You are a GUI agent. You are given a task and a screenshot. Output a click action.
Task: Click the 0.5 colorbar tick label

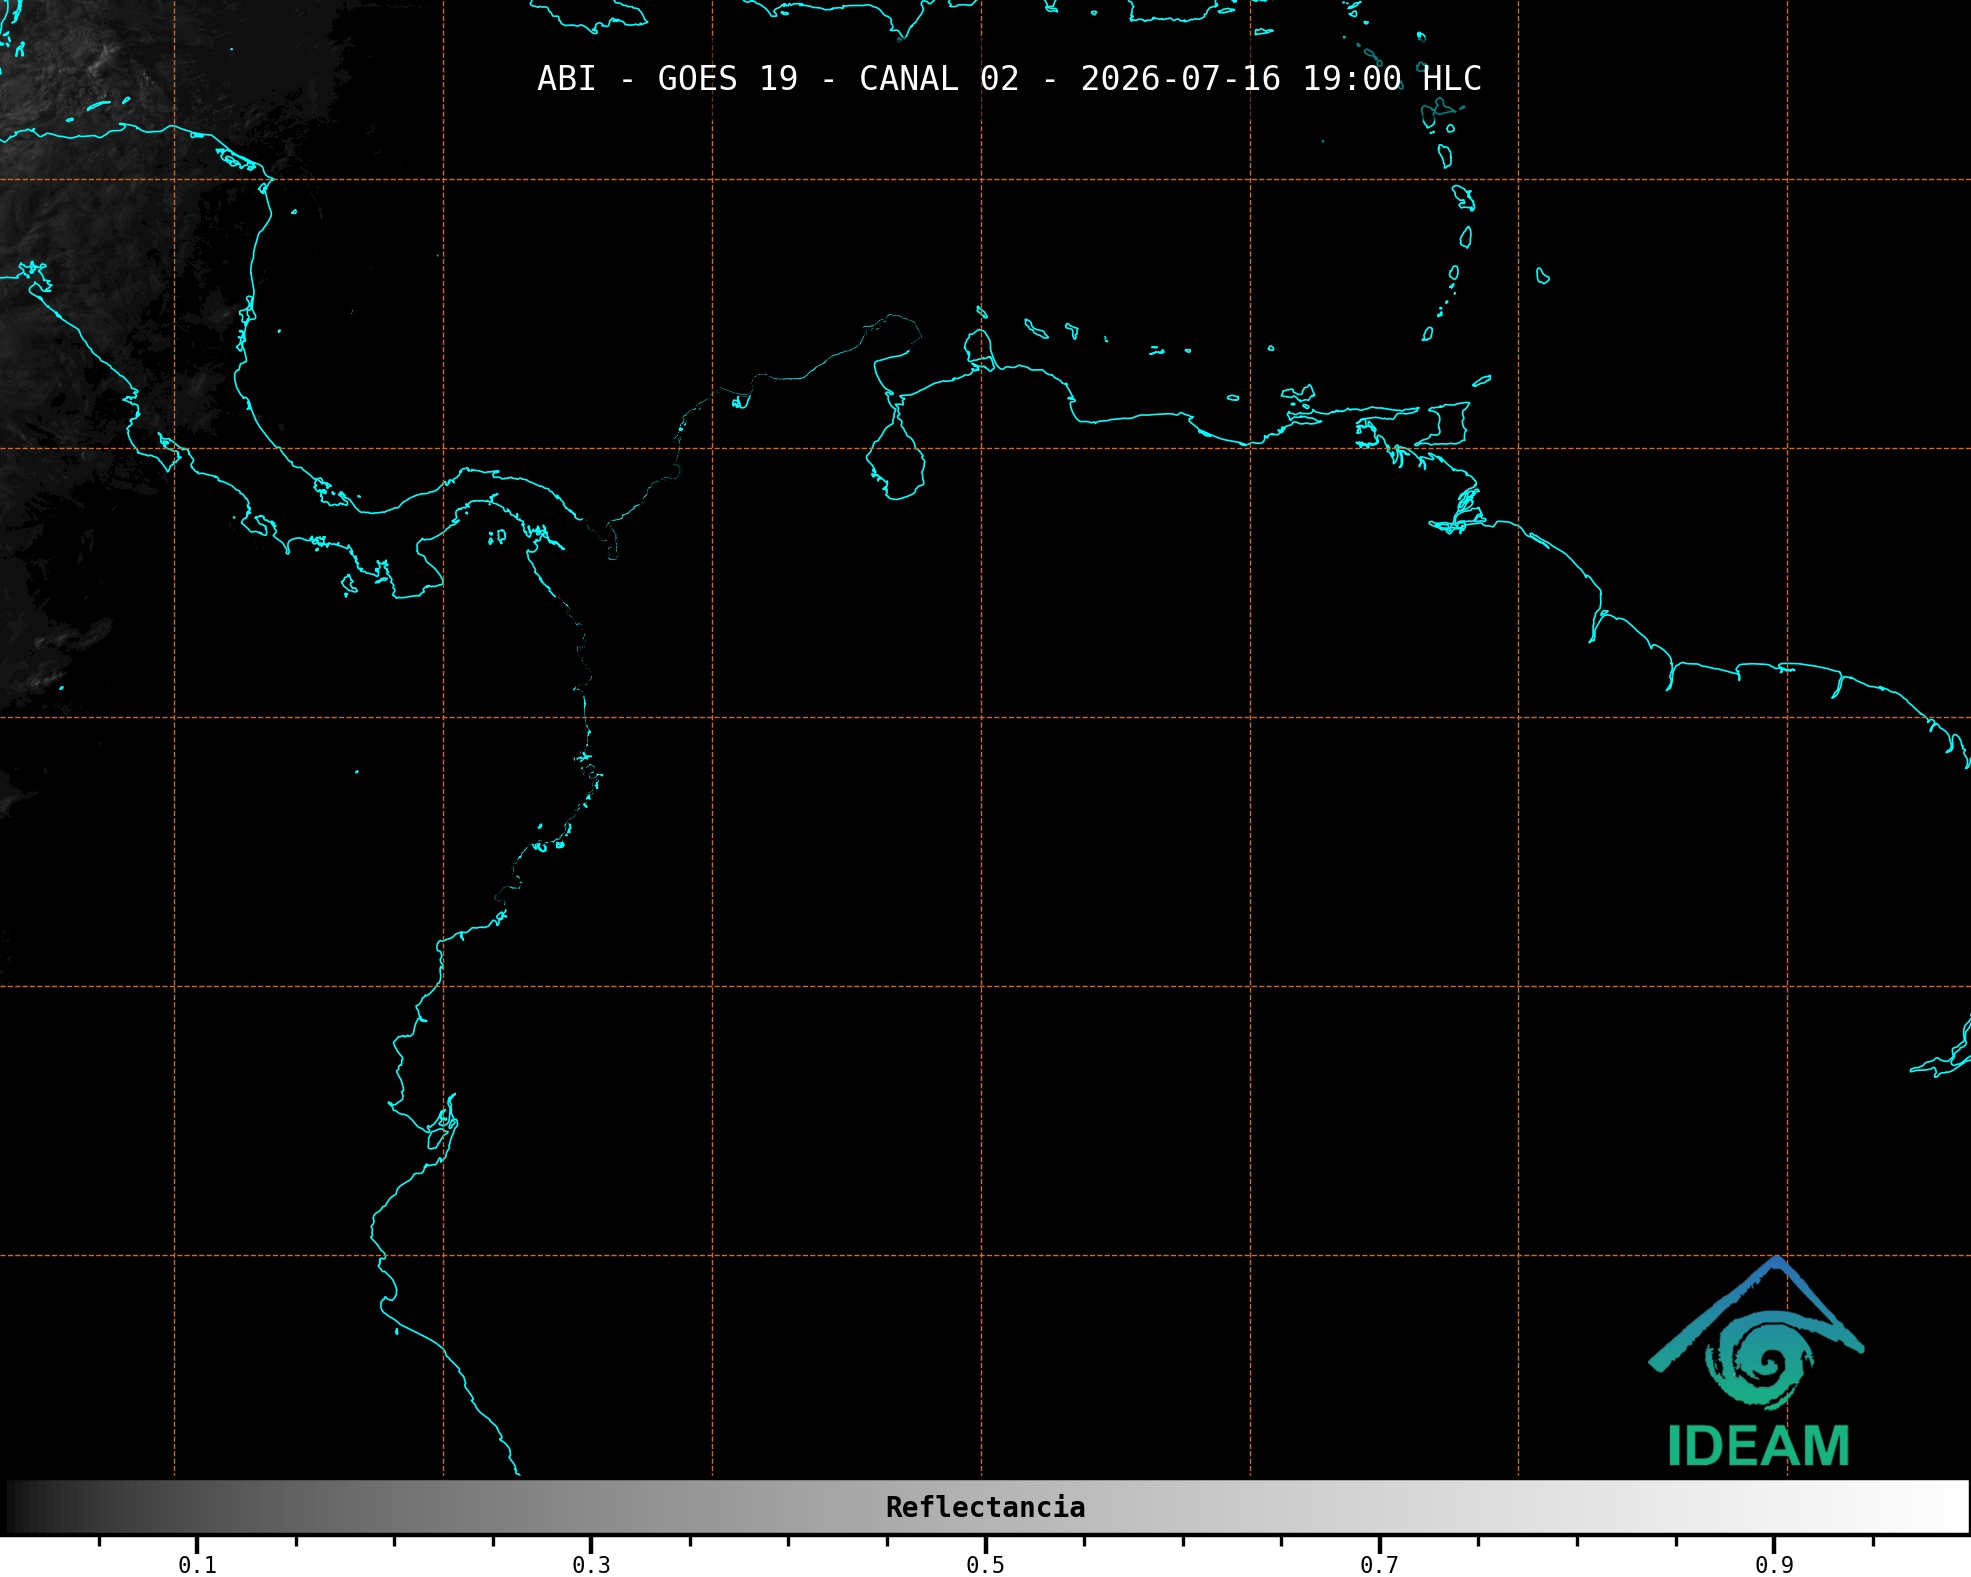985,1565
